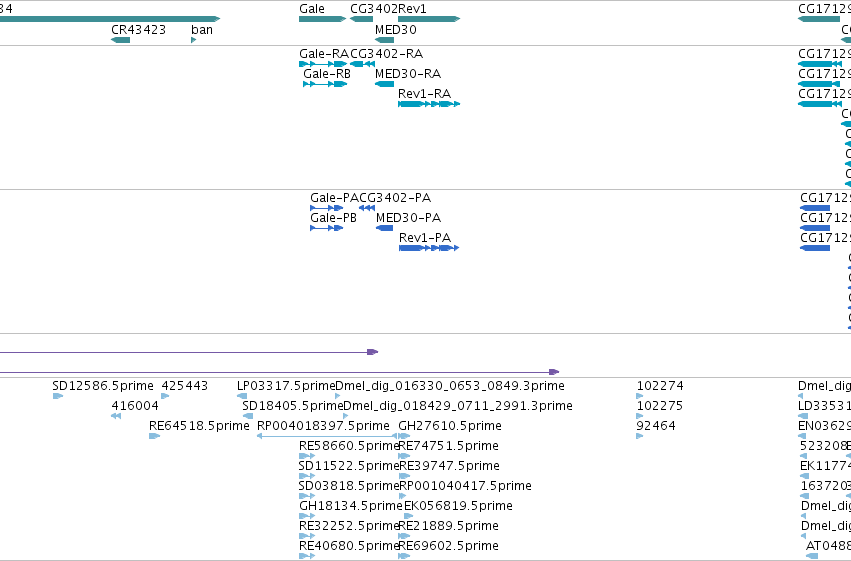Click the lower, longer purple arrow end
The height and width of the screenshot is (561, 851).
554,372
